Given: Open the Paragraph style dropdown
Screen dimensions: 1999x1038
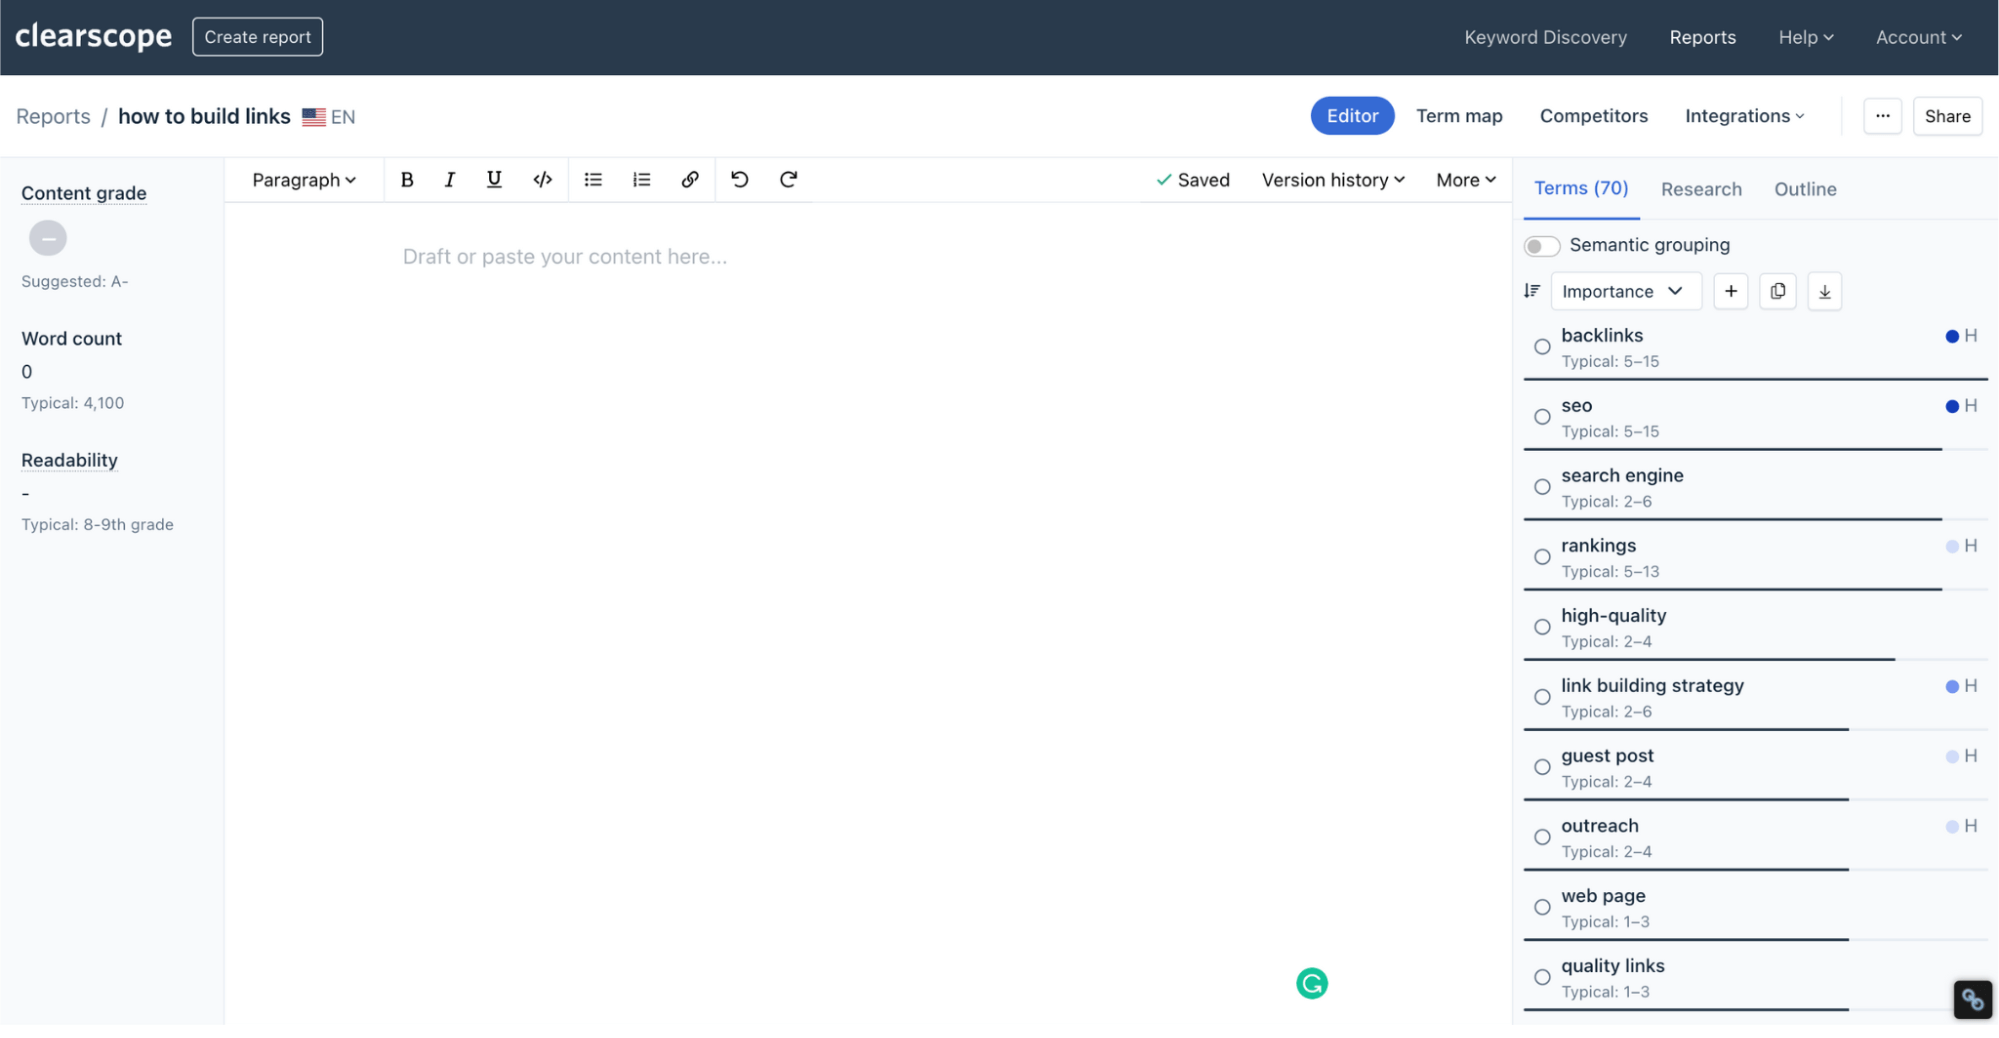Looking at the screenshot, I should click(304, 180).
